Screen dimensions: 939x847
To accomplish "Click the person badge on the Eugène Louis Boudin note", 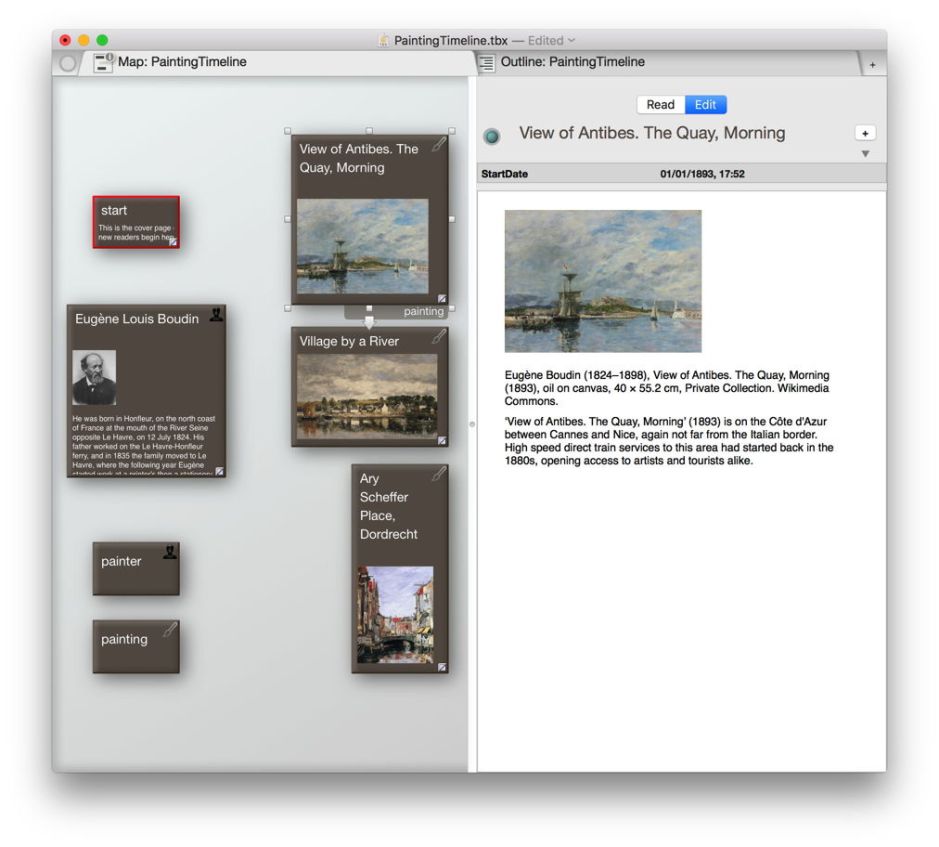I will 217,315.
